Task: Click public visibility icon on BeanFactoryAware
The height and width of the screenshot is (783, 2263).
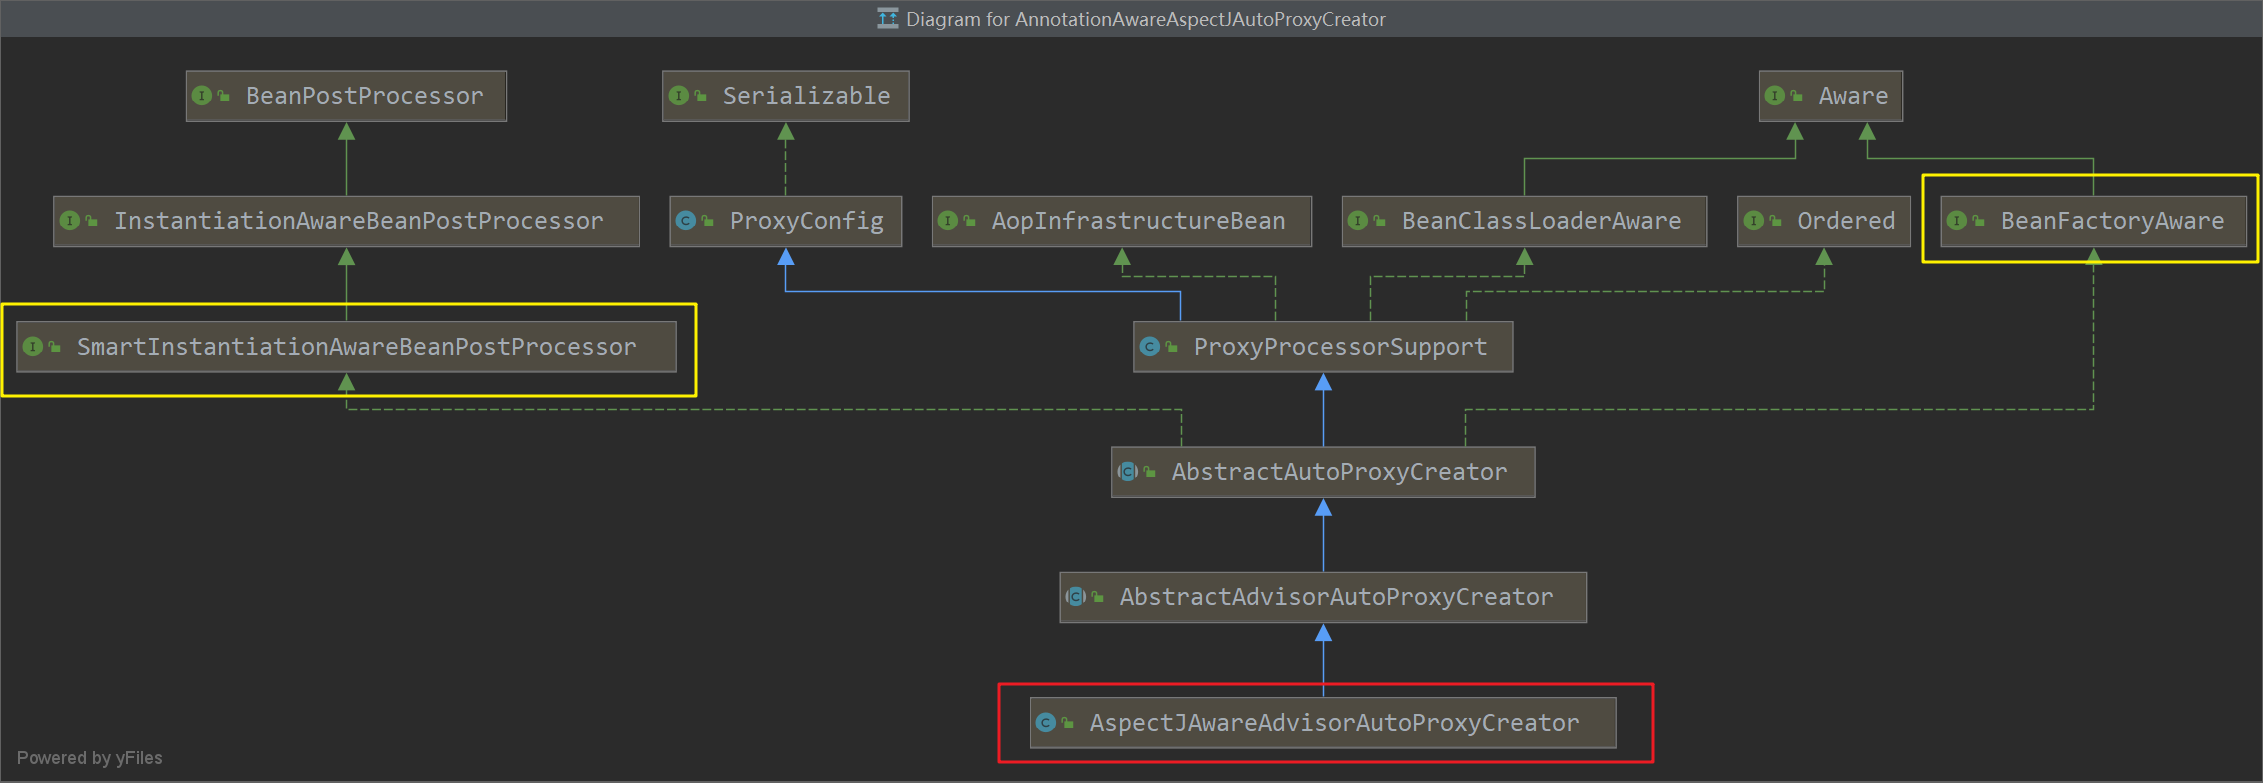Action: click(1979, 222)
